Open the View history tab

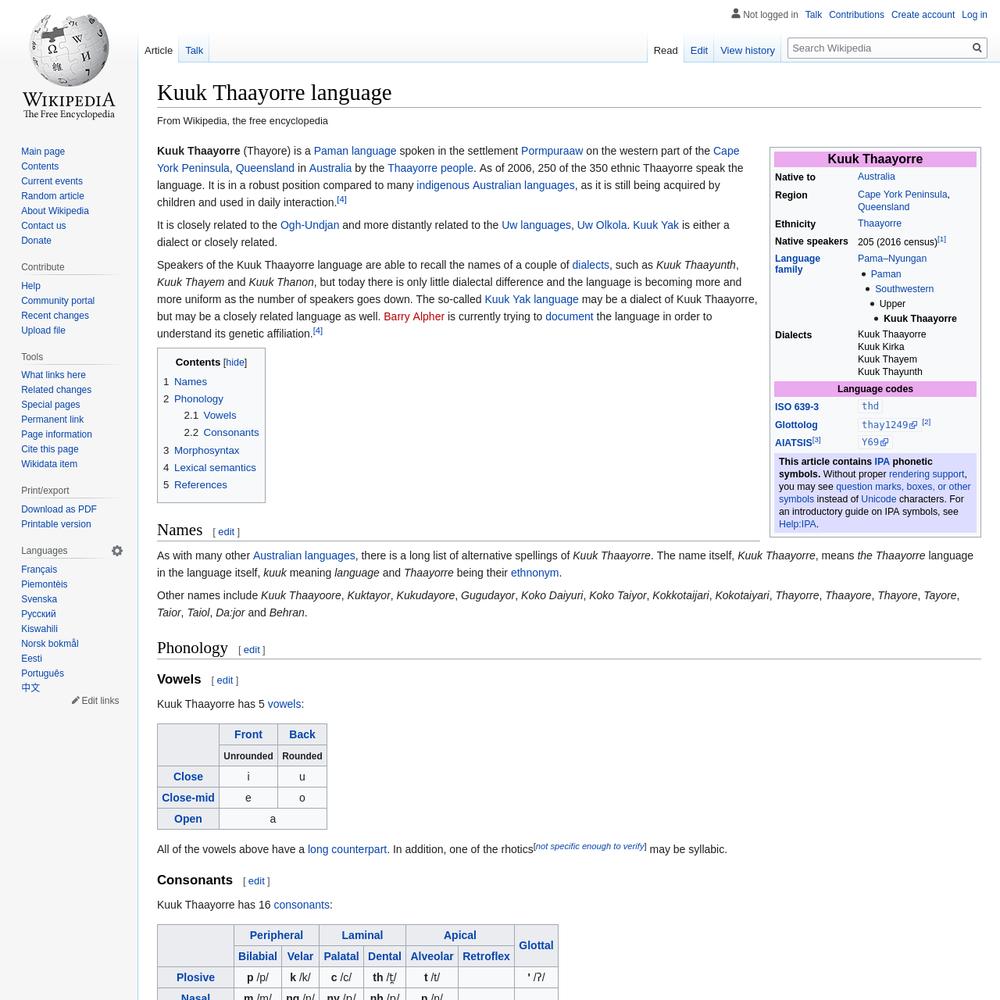(x=747, y=50)
